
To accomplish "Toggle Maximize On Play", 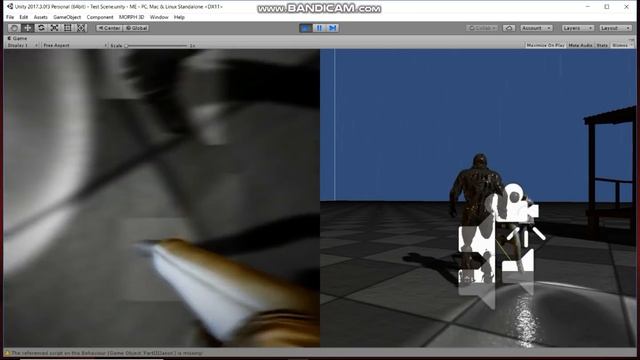I will [x=545, y=45].
